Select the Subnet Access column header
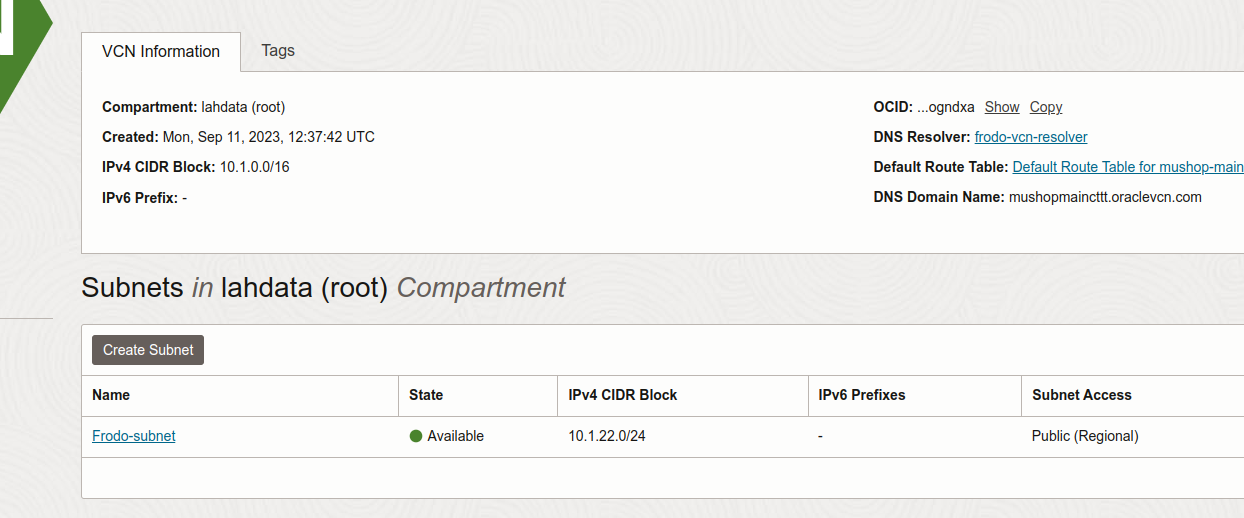Image resolution: width=1244 pixels, height=518 pixels. tap(1082, 395)
